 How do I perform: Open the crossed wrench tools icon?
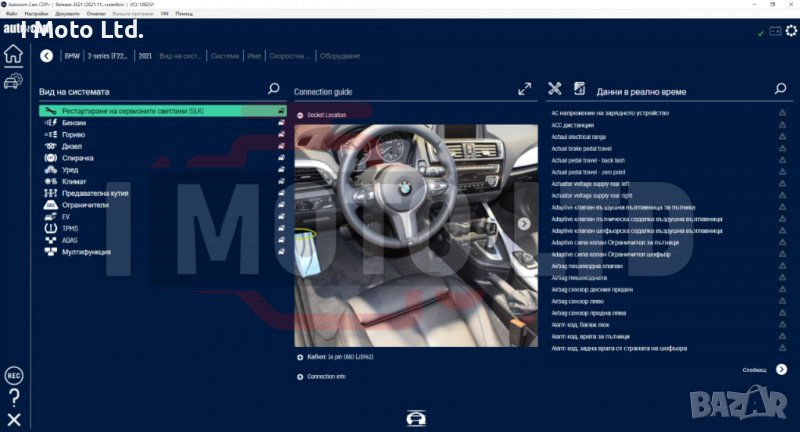pos(555,89)
